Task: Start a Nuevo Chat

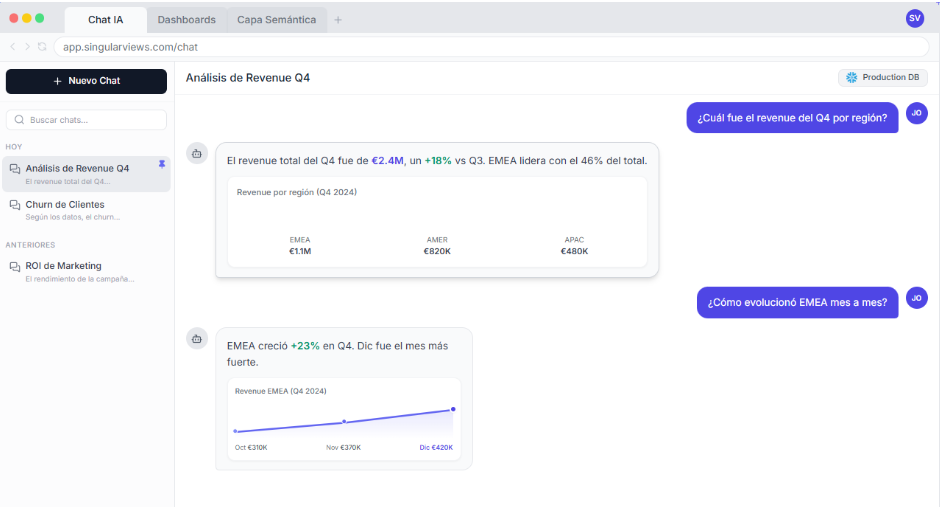Action: tap(86, 81)
